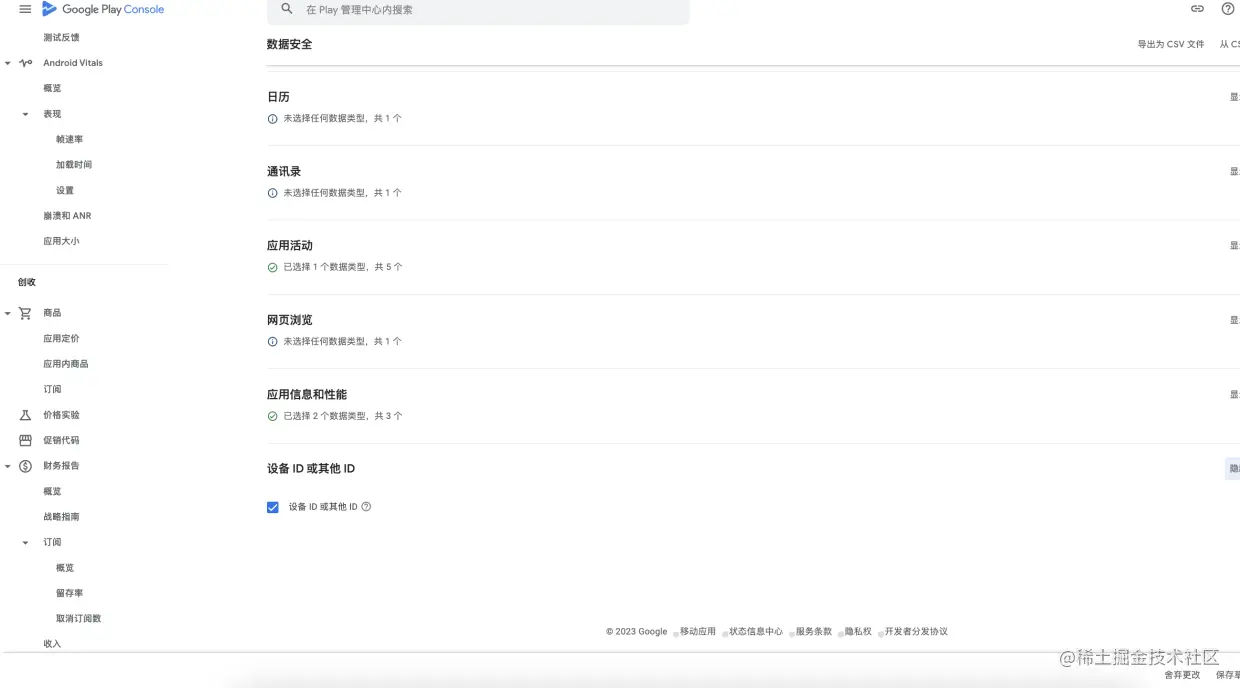Screen dimensions: 1240x688
Task: Click the info icon under 日历 section
Action: coord(272,119)
